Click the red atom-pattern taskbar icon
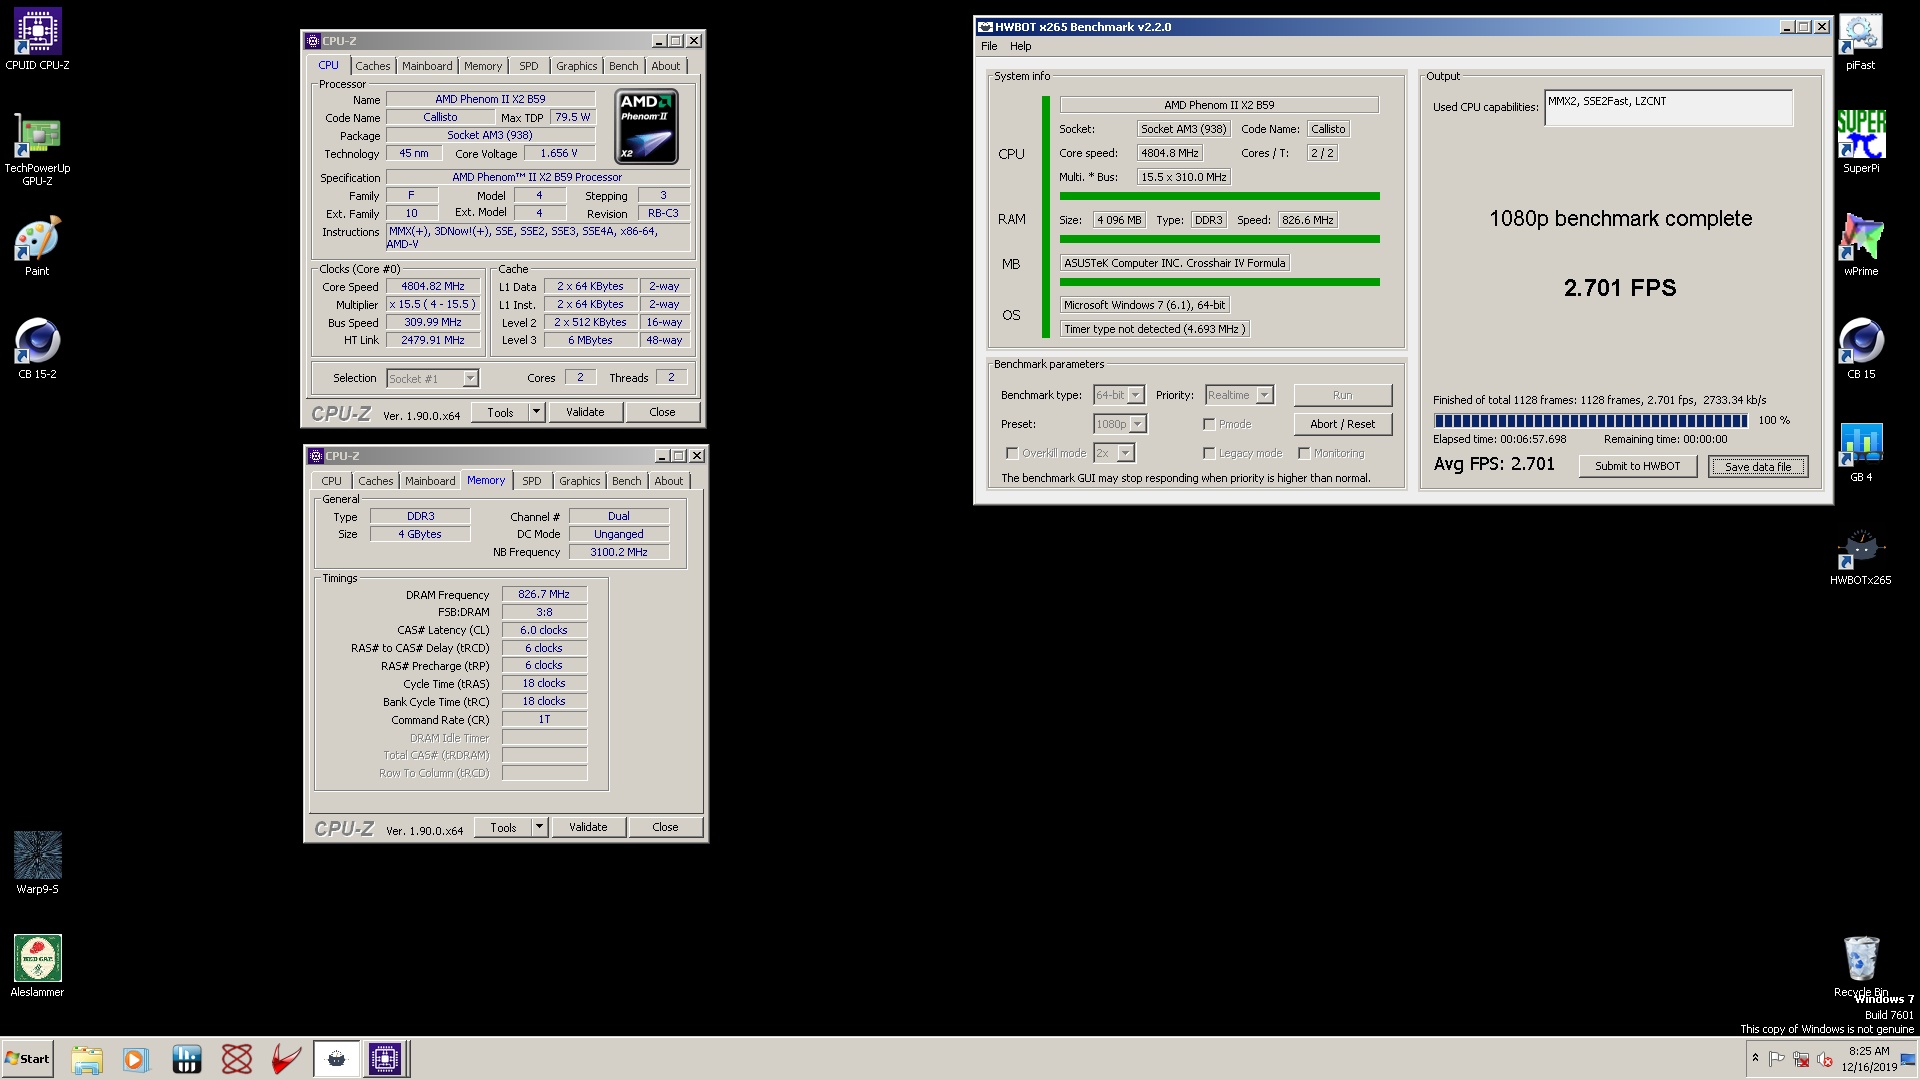1920x1080 pixels. pos(237,1059)
